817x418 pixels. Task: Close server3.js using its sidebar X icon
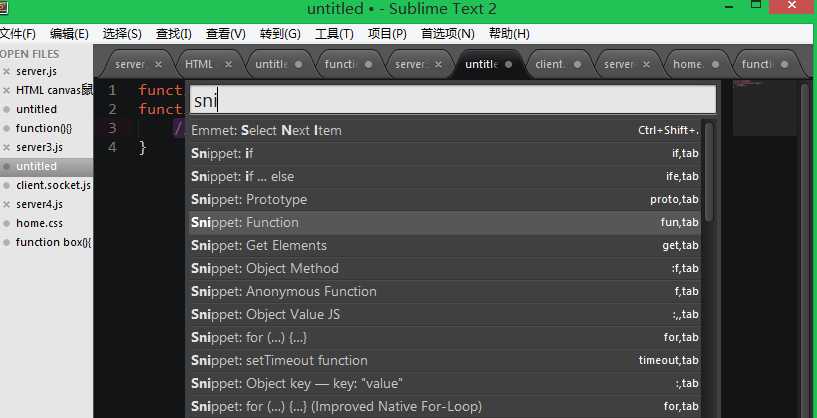[x=6, y=147]
